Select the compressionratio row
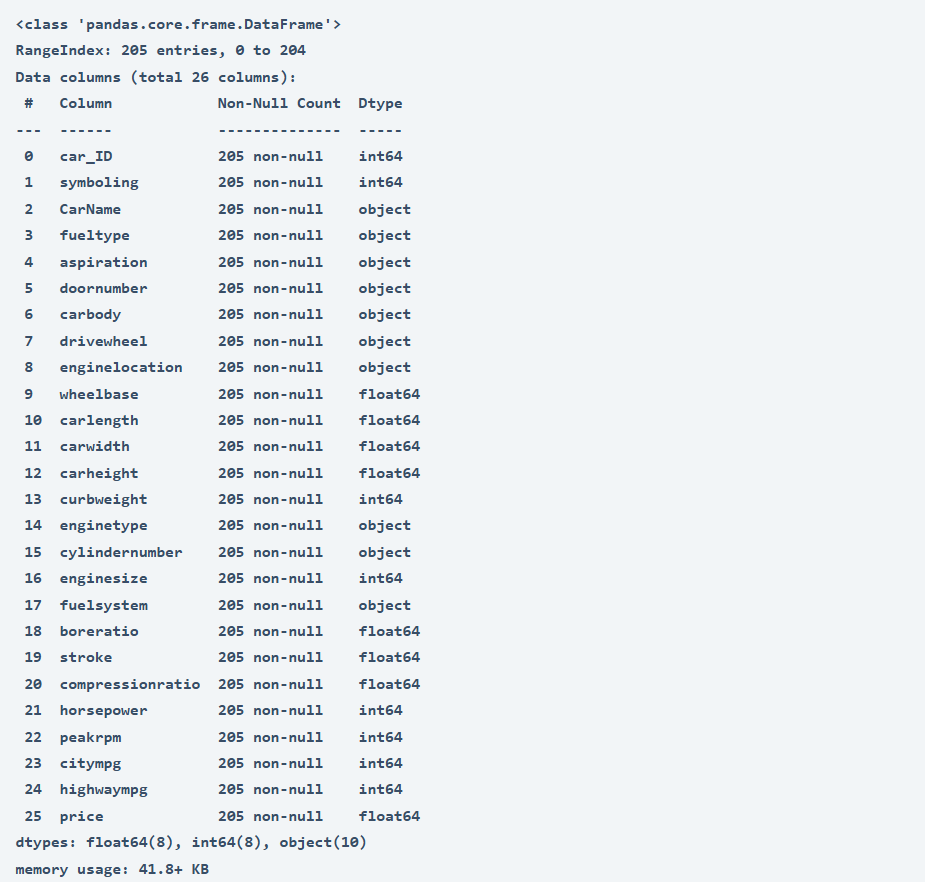This screenshot has height=882, width=925. [x=130, y=684]
